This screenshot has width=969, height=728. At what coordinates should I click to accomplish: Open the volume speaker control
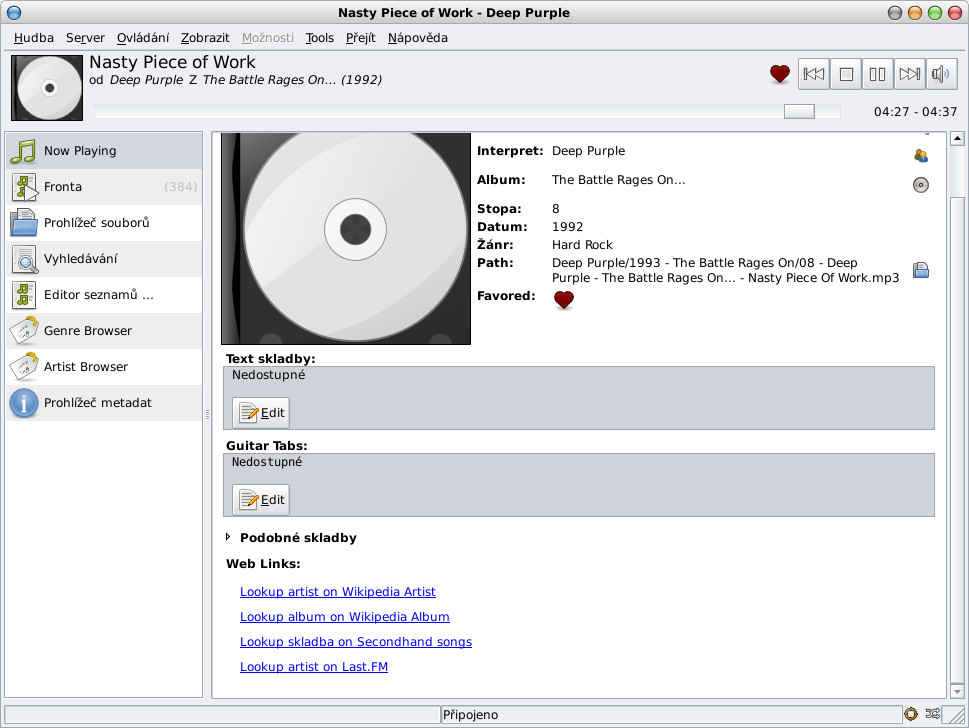click(x=940, y=74)
